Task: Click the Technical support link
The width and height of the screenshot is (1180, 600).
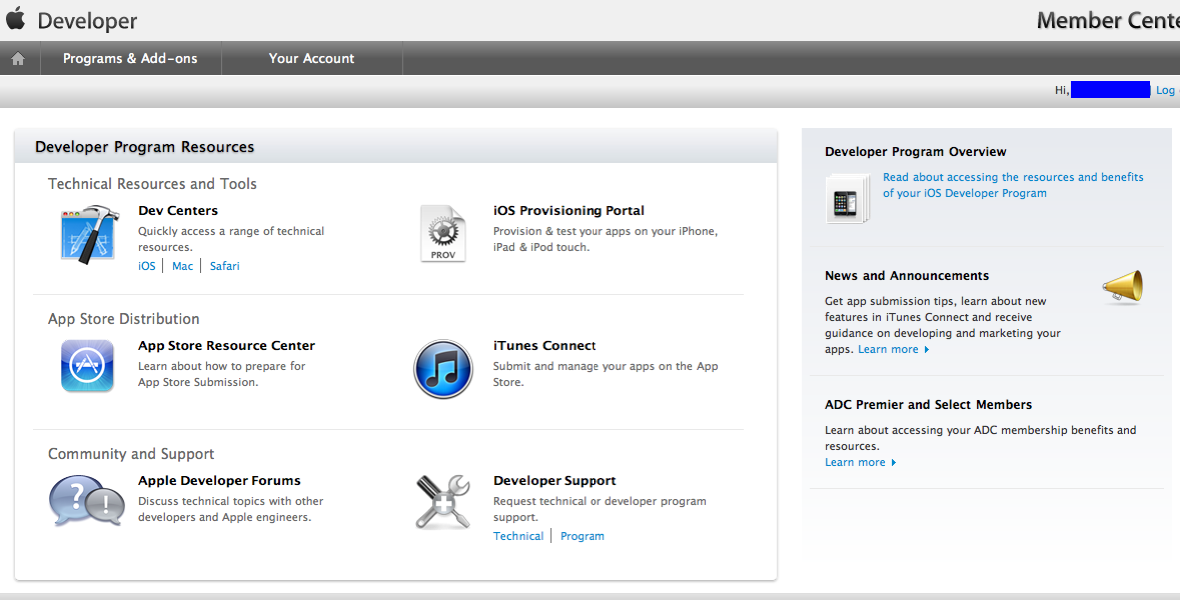Action: [x=518, y=536]
